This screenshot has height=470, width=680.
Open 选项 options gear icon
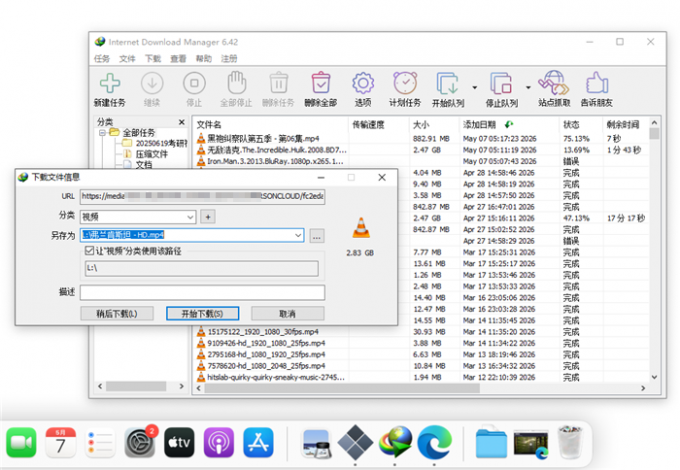(x=363, y=83)
